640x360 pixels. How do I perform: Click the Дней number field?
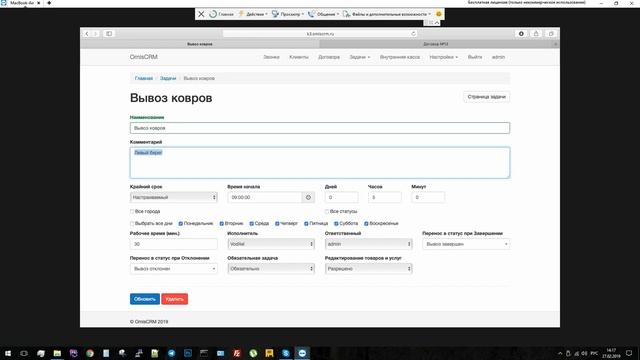(342, 197)
